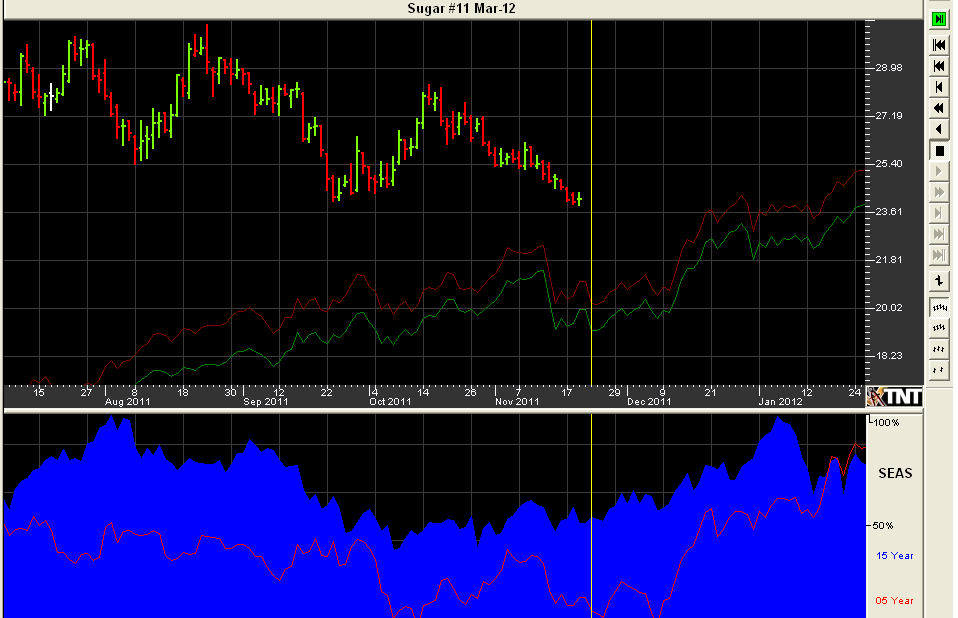Click the blue 15 Year legend label
958x618 pixels.
click(x=894, y=556)
